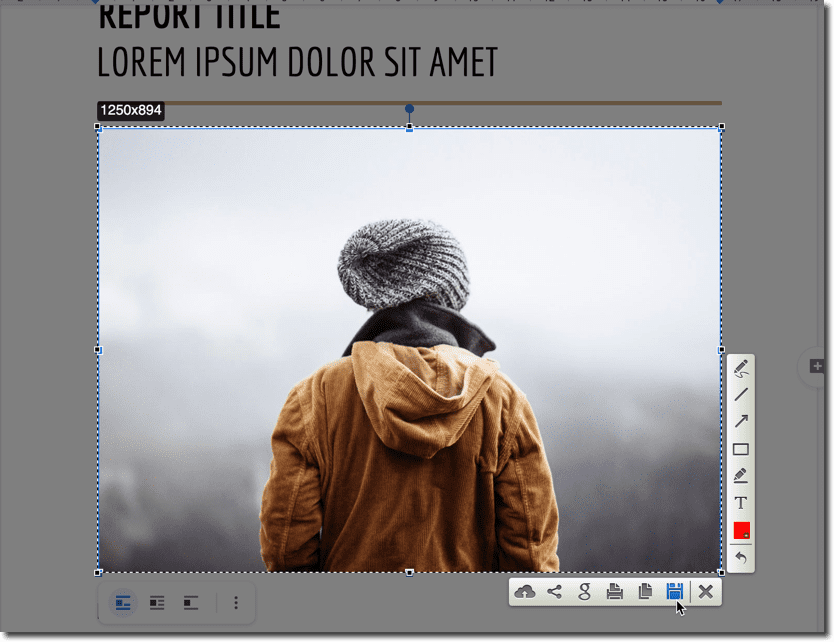Undo the last annotation
Viewport: 834px width, 642px height.
click(740, 558)
